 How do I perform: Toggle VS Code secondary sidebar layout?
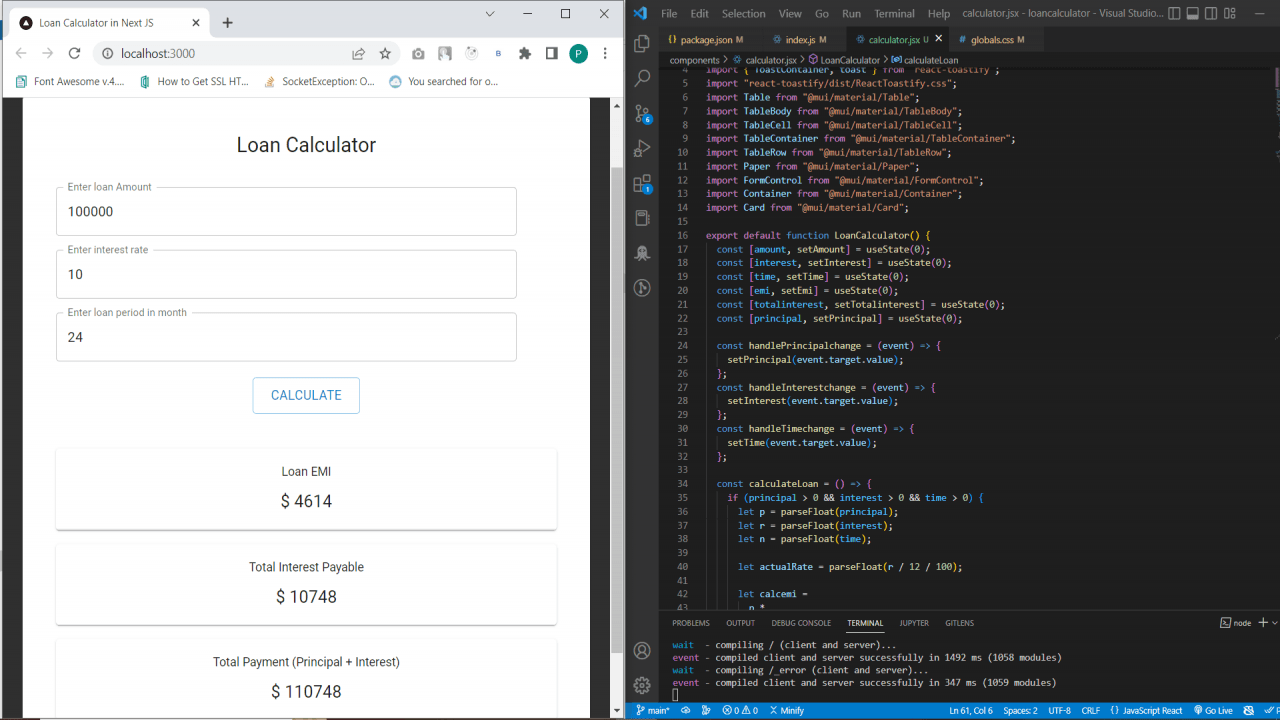1212,13
